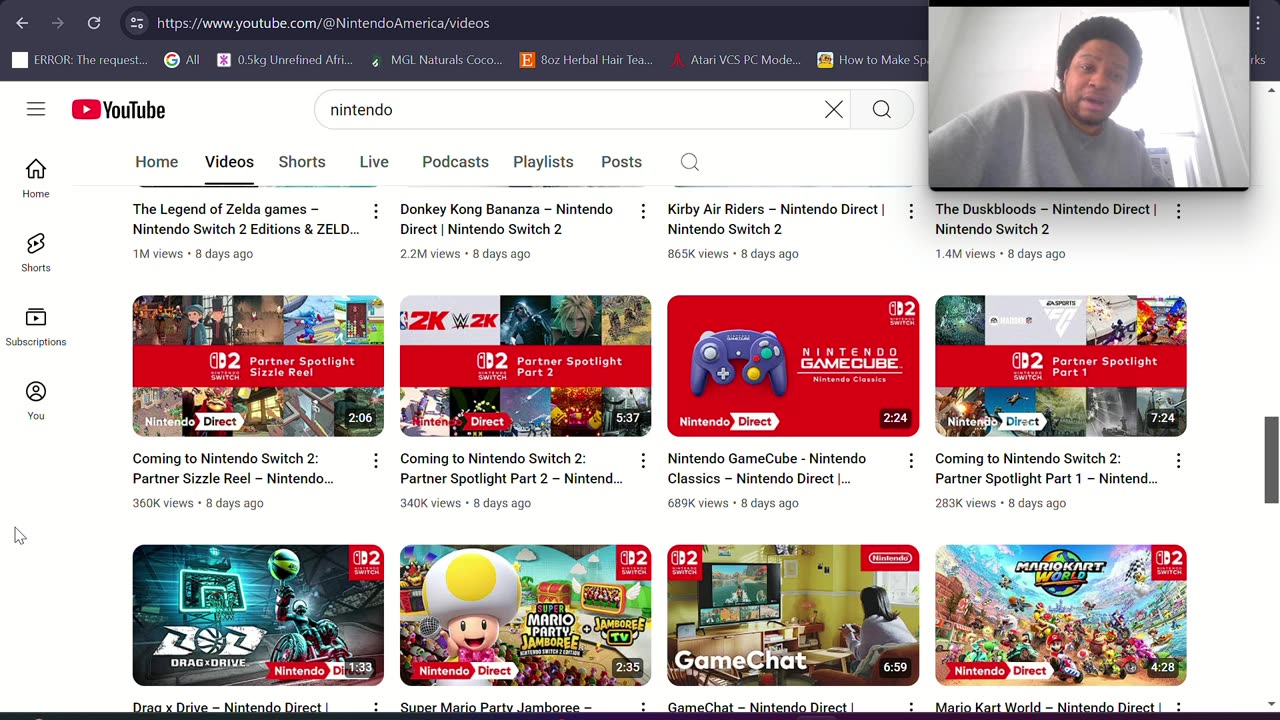Open the Atari VCS PC Mode bookmark
1280x720 pixels.
(736, 60)
